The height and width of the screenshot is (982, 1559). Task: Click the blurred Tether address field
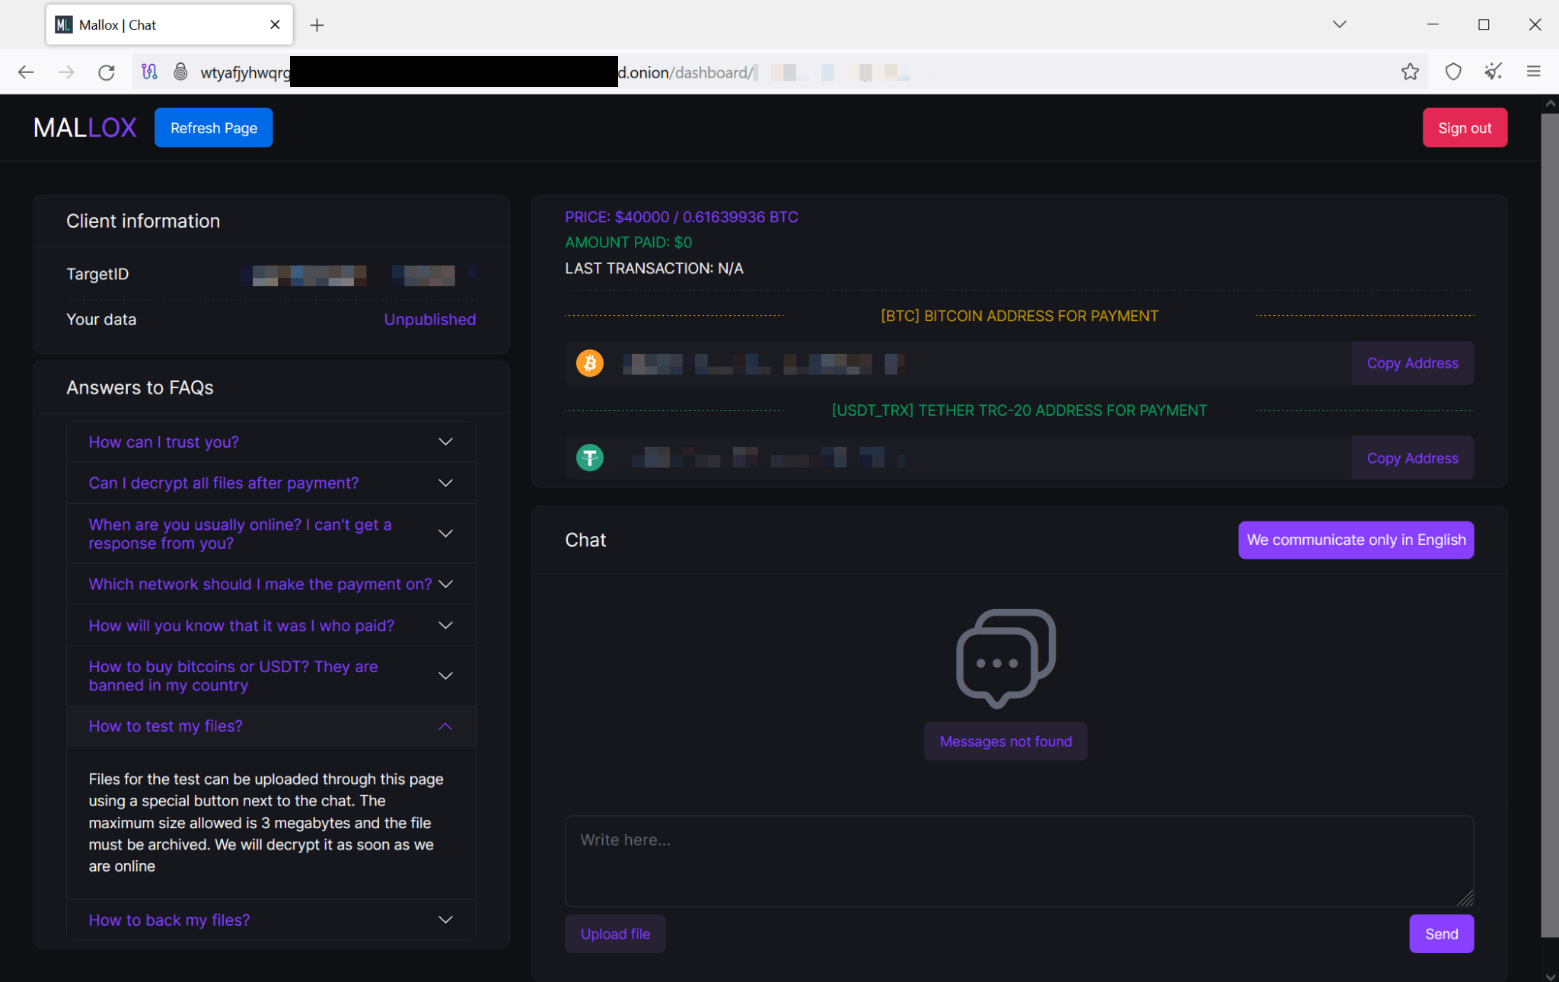pyautogui.click(x=958, y=458)
